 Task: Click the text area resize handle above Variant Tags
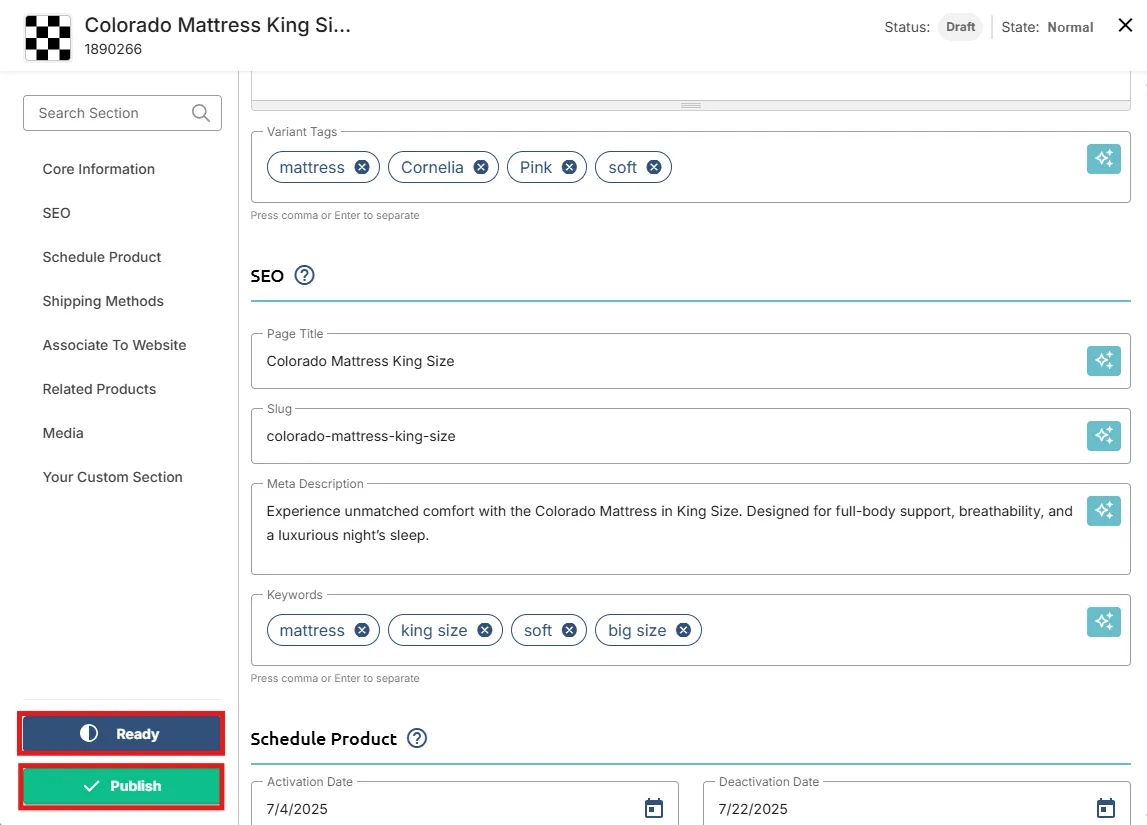point(691,105)
